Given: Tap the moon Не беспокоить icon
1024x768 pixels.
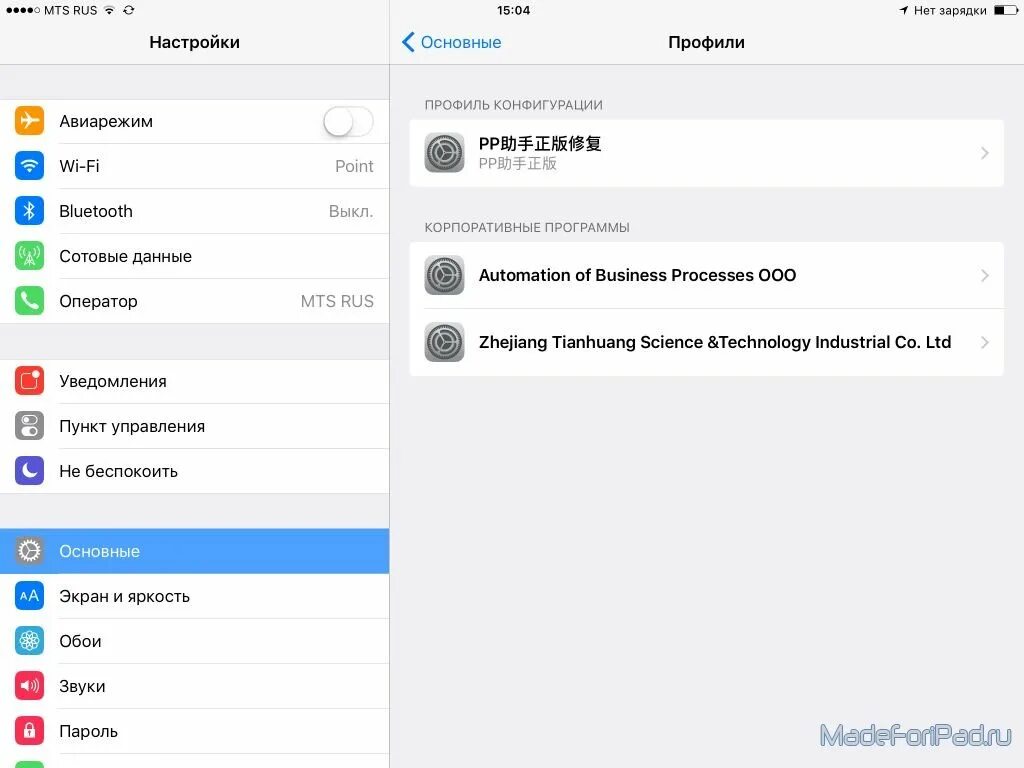Looking at the screenshot, I should click(x=29, y=471).
